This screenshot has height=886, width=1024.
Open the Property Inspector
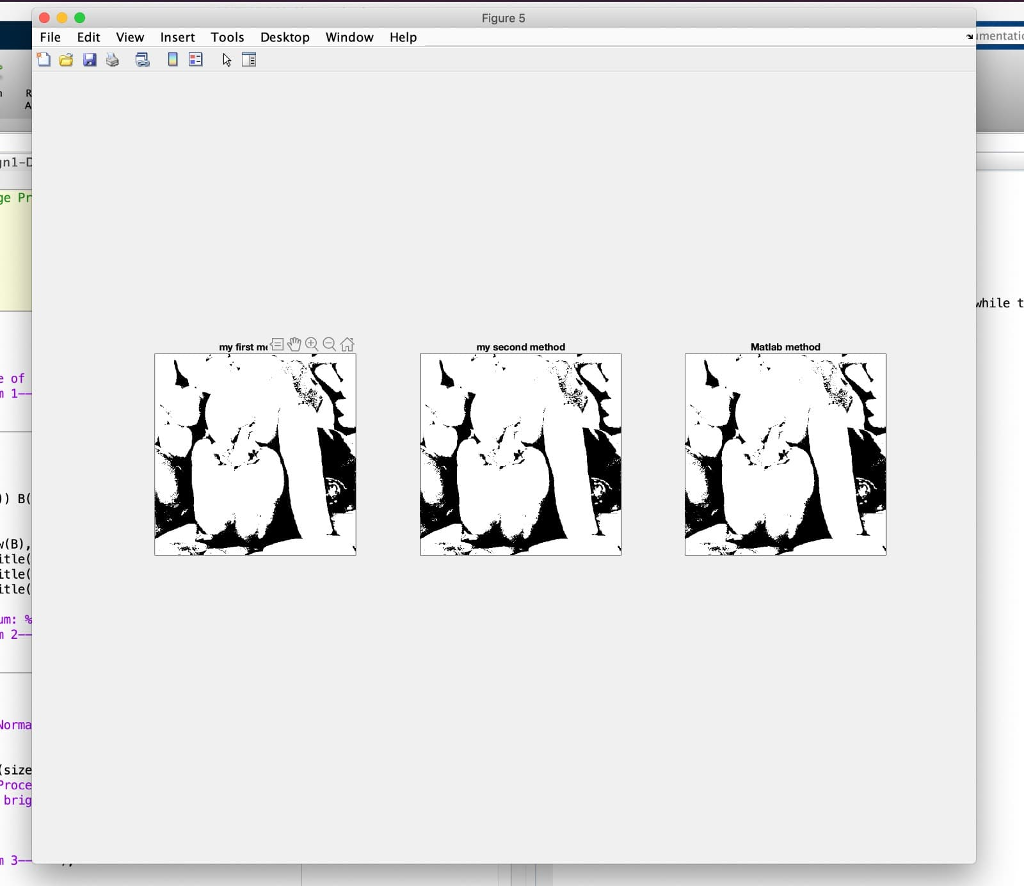(248, 59)
